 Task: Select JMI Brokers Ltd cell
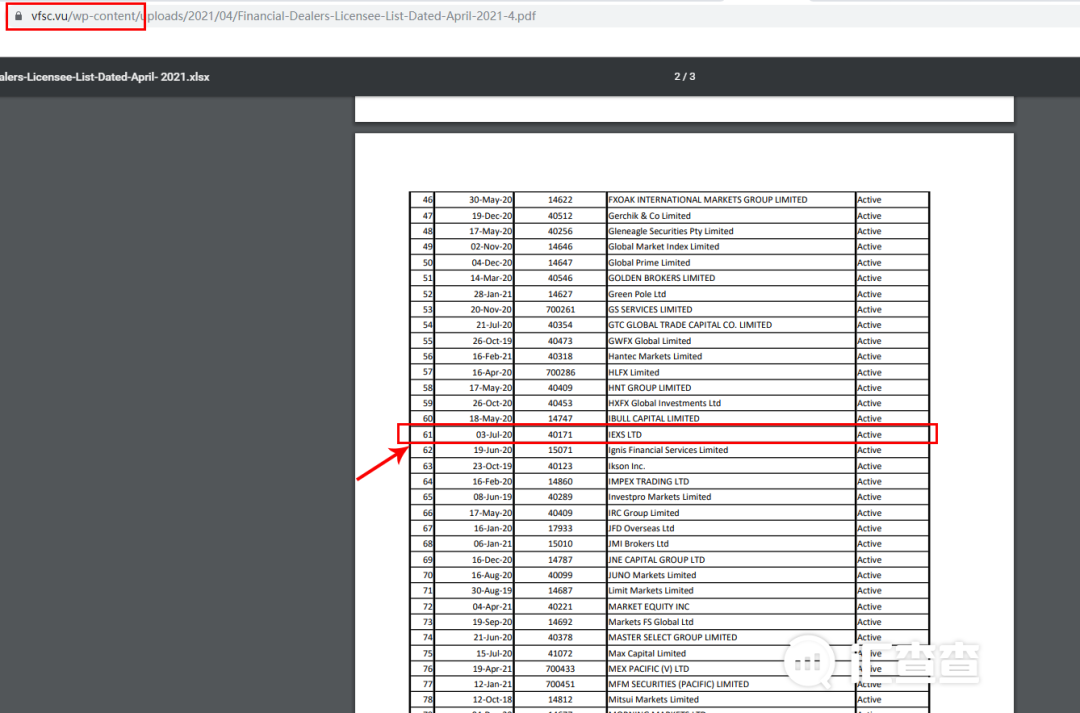point(731,544)
